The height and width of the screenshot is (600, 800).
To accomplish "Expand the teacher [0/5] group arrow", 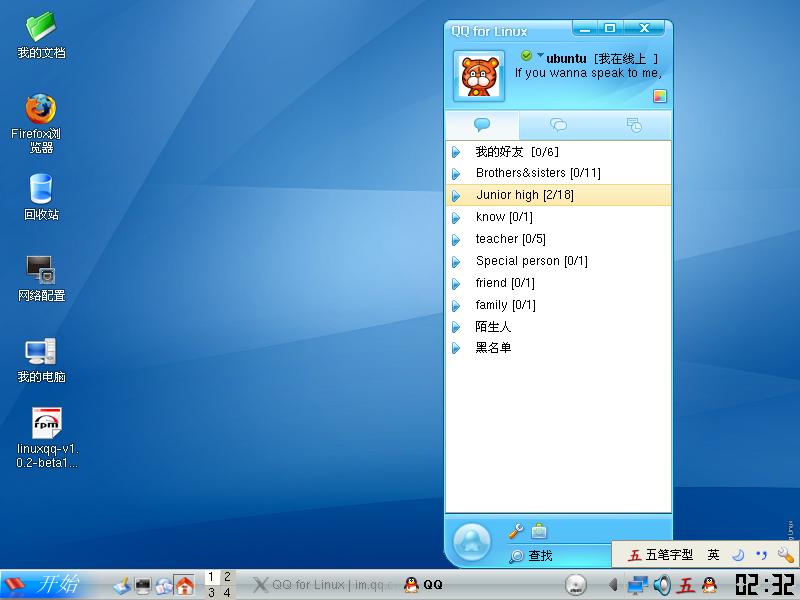I will pos(456,240).
